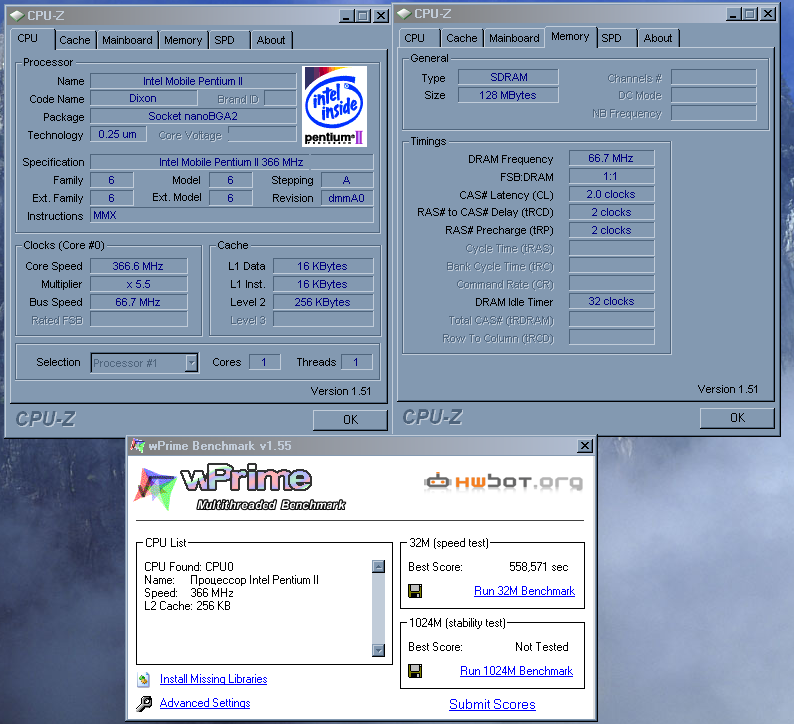The image size is (794, 724).
Task: Open Mainboard tab in right CPU-Z window
Action: click(514, 38)
